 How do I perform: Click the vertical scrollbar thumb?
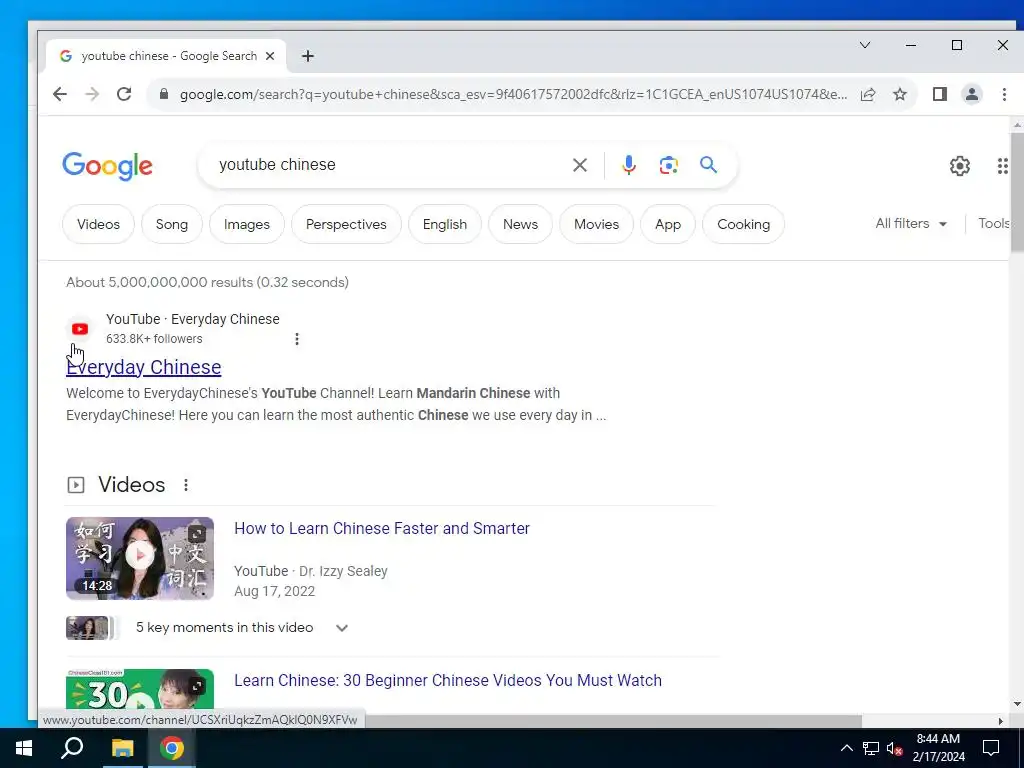coord(1017,191)
